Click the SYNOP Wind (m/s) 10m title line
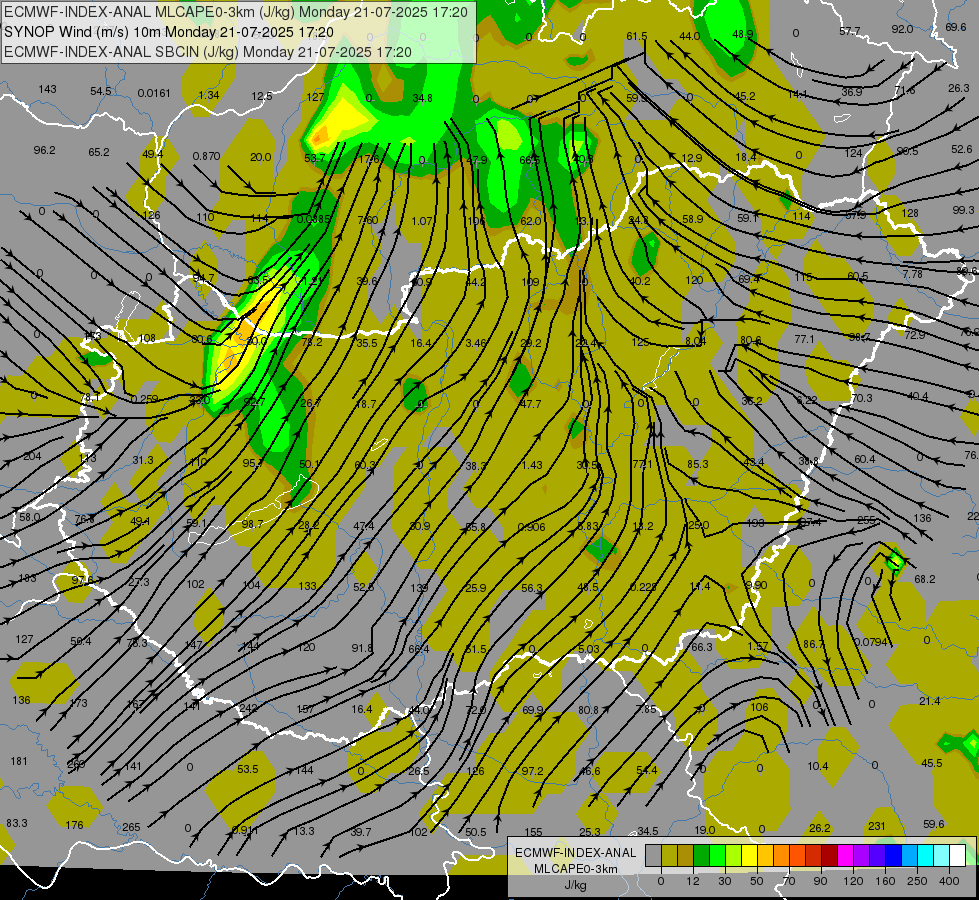Image resolution: width=979 pixels, height=900 pixels. point(169,32)
